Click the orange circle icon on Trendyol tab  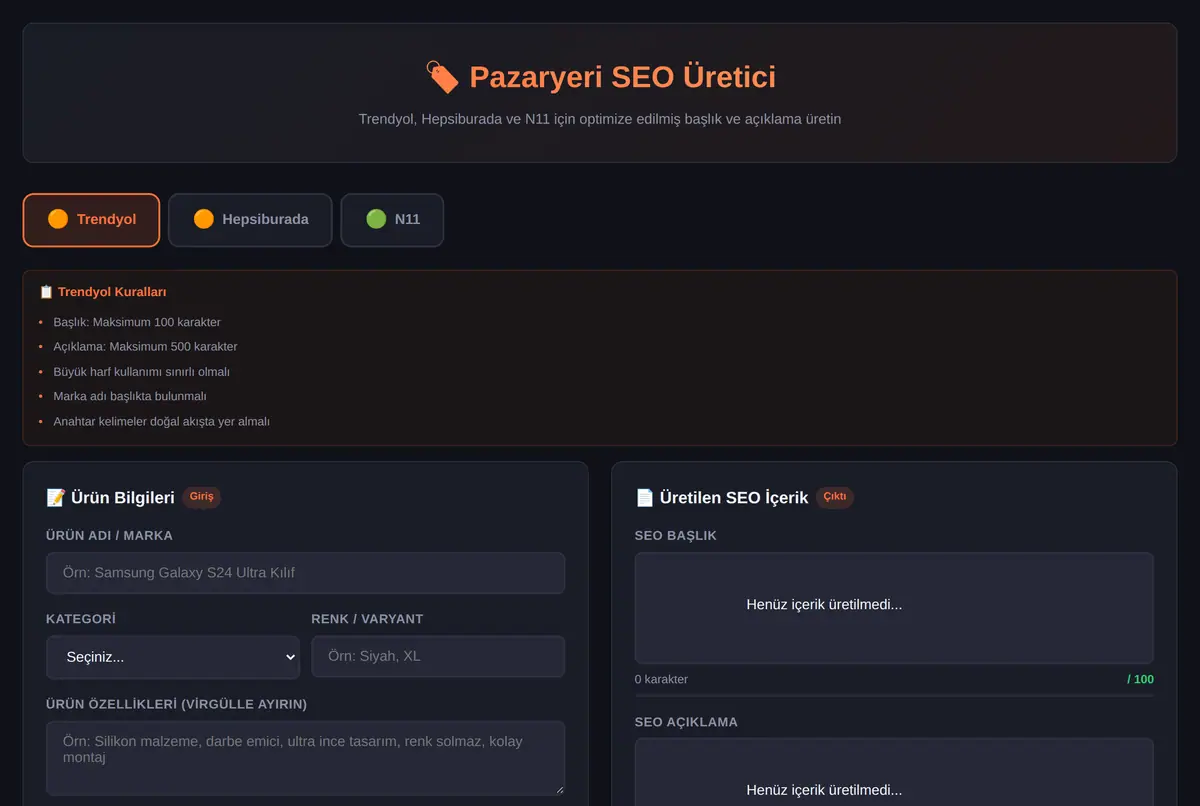coord(58,219)
